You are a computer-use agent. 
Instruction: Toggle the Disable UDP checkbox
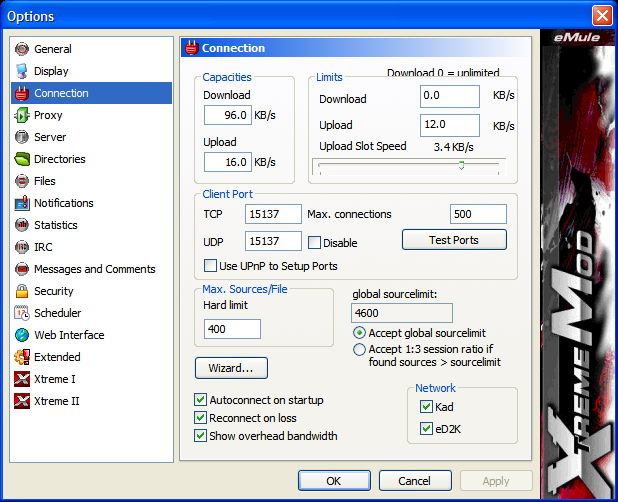tap(314, 243)
